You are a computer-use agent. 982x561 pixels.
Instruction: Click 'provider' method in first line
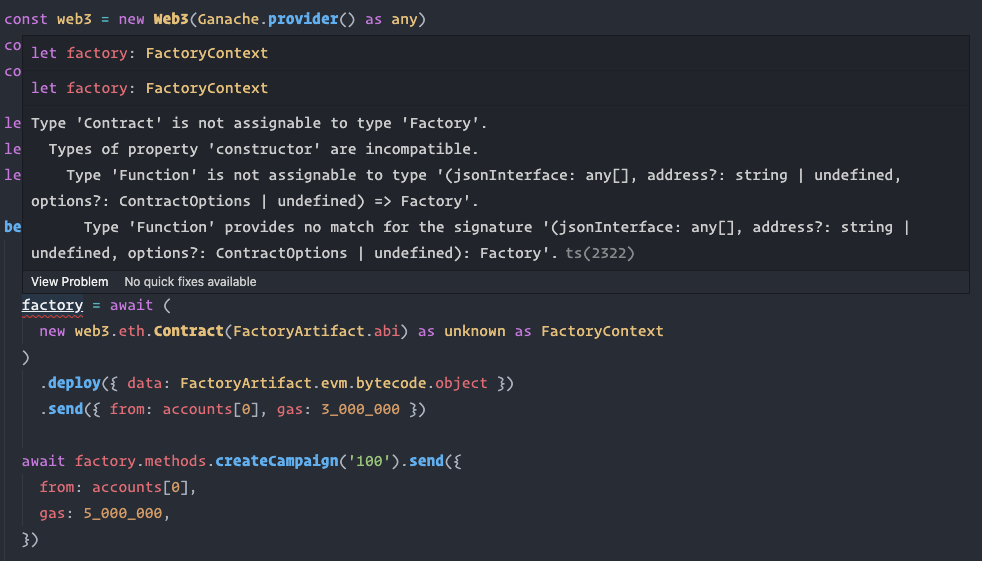pyautogui.click(x=303, y=19)
